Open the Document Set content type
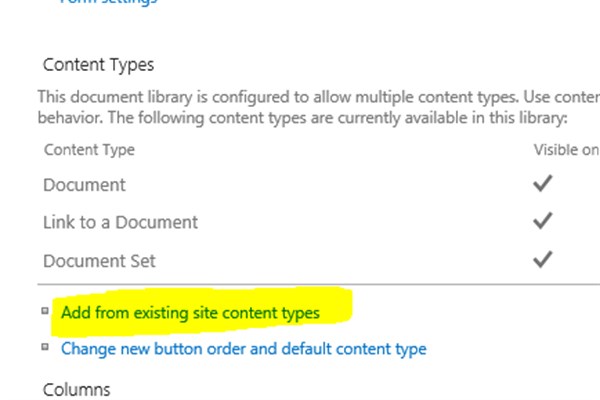Viewport: 600px width, 400px height. 100,259
